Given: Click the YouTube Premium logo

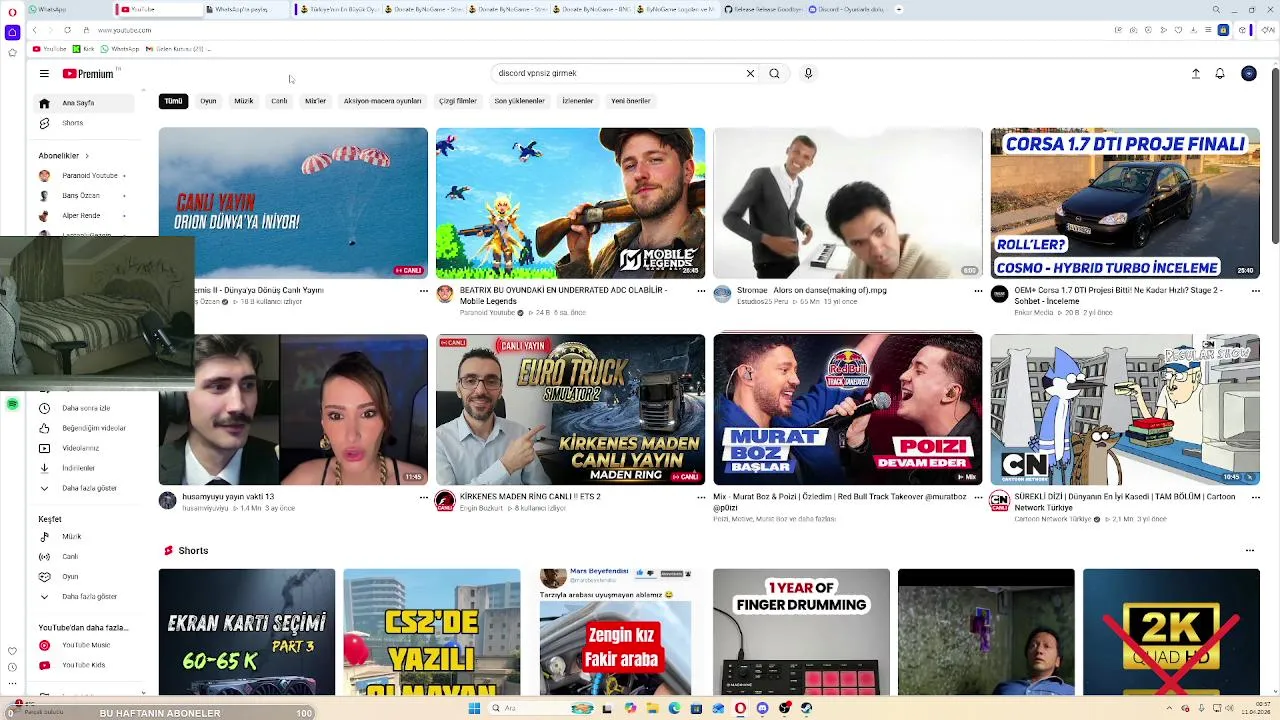Looking at the screenshot, I should point(88,73).
